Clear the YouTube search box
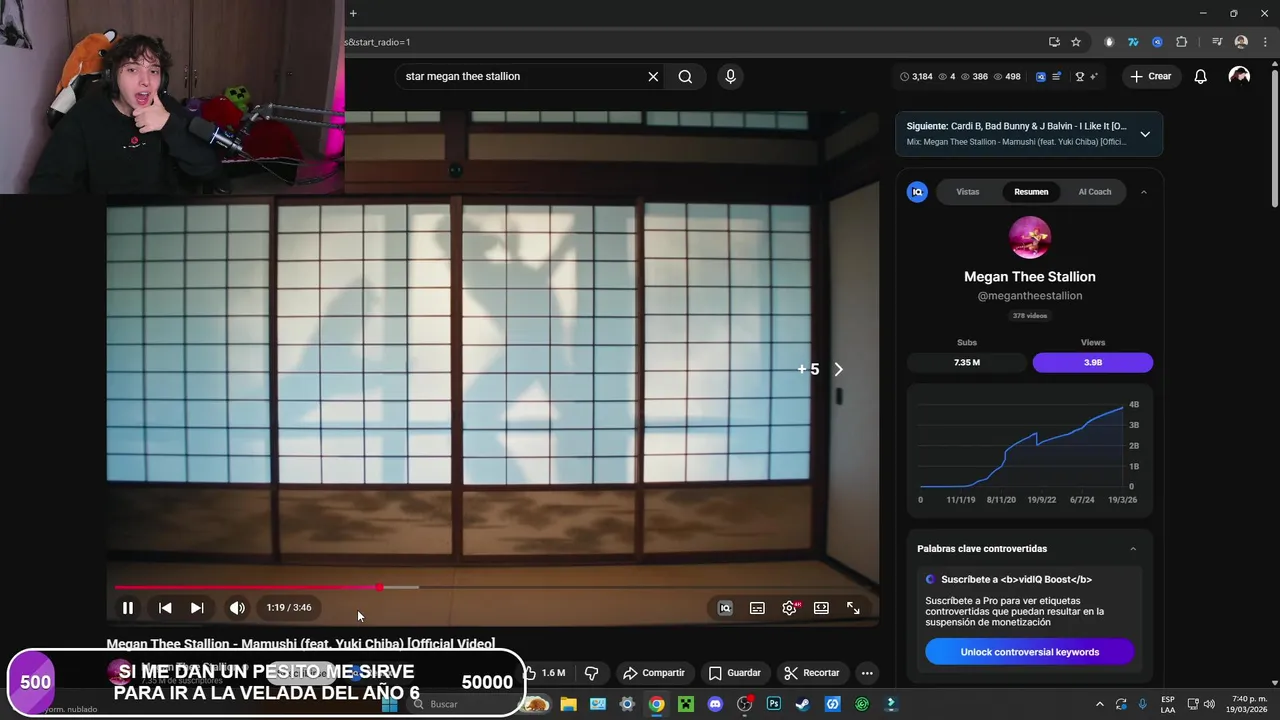Screen dimensions: 1280x720 (653, 76)
